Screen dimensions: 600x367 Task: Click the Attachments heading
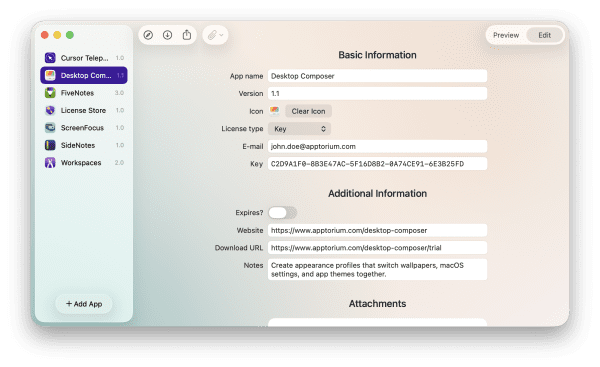377,303
